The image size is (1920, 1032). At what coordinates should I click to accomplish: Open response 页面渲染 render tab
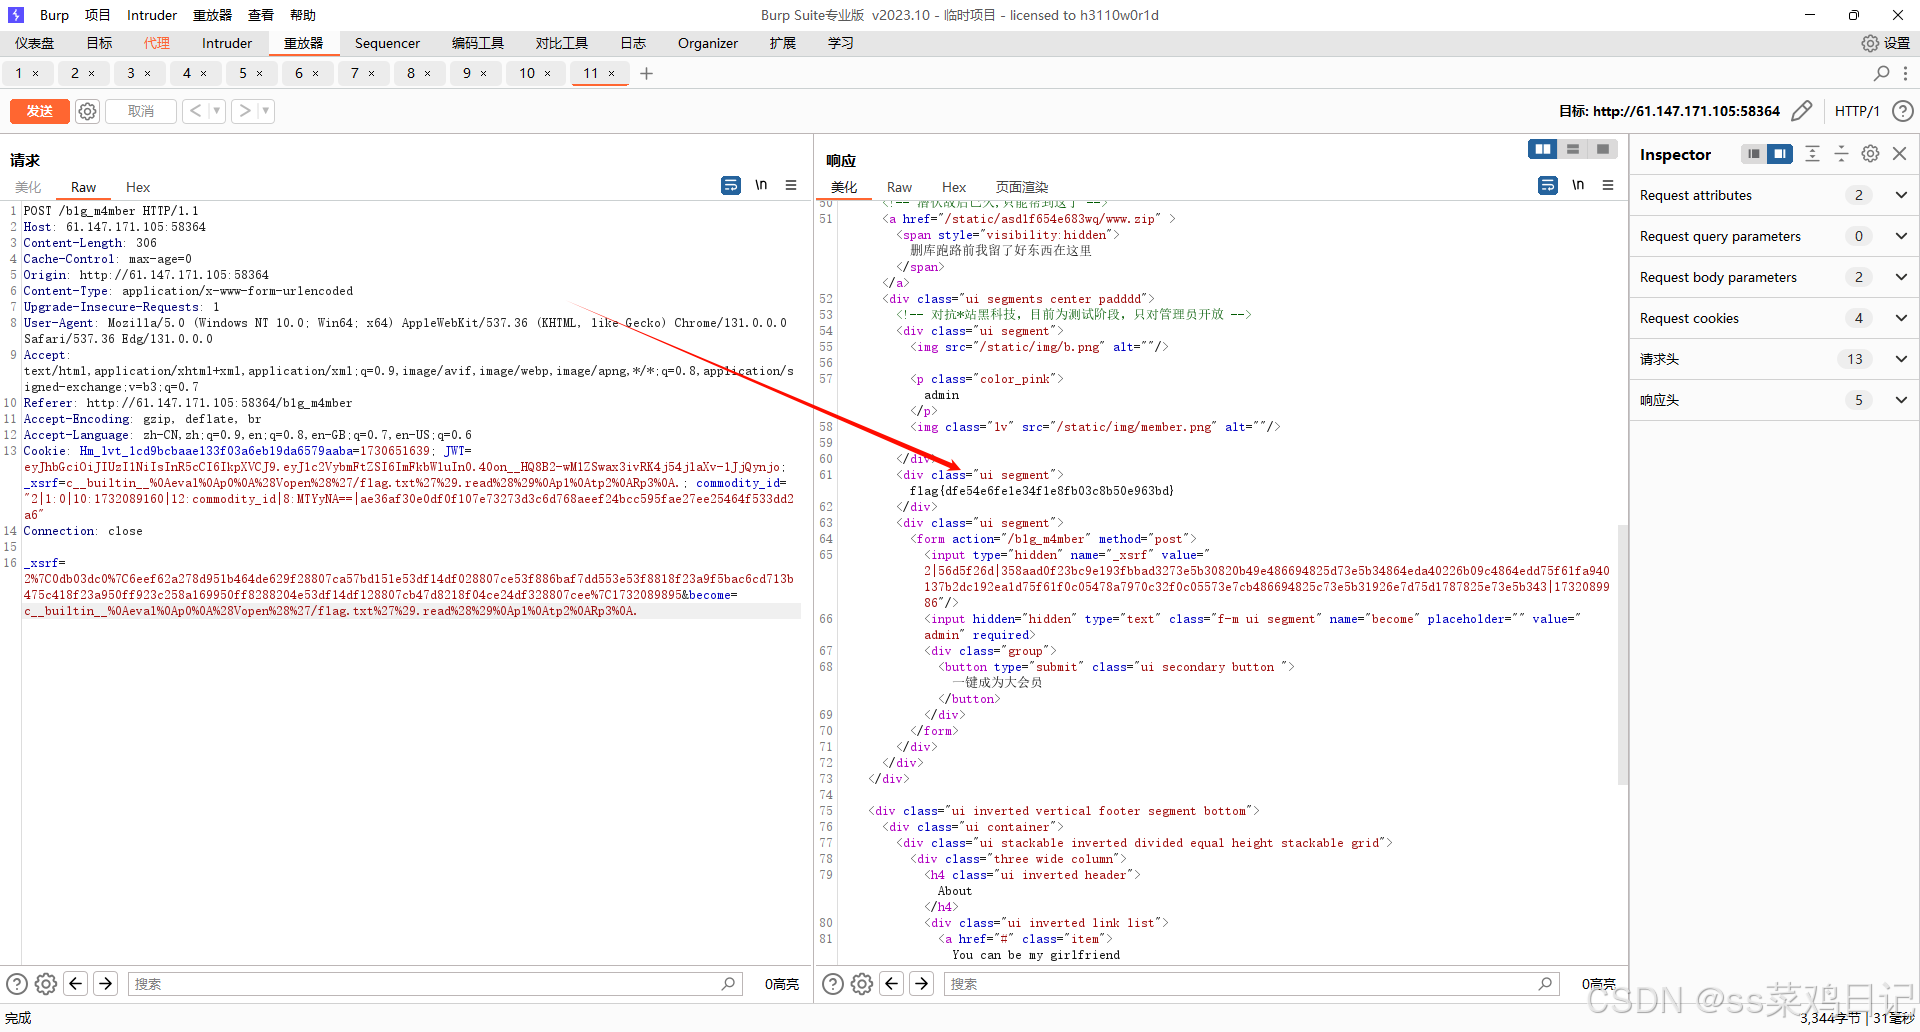(x=1022, y=187)
